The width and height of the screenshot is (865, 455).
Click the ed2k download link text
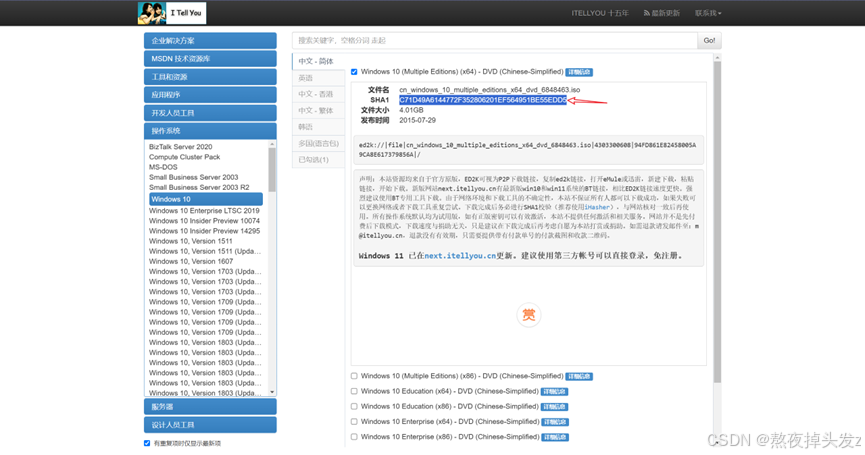click(527, 150)
